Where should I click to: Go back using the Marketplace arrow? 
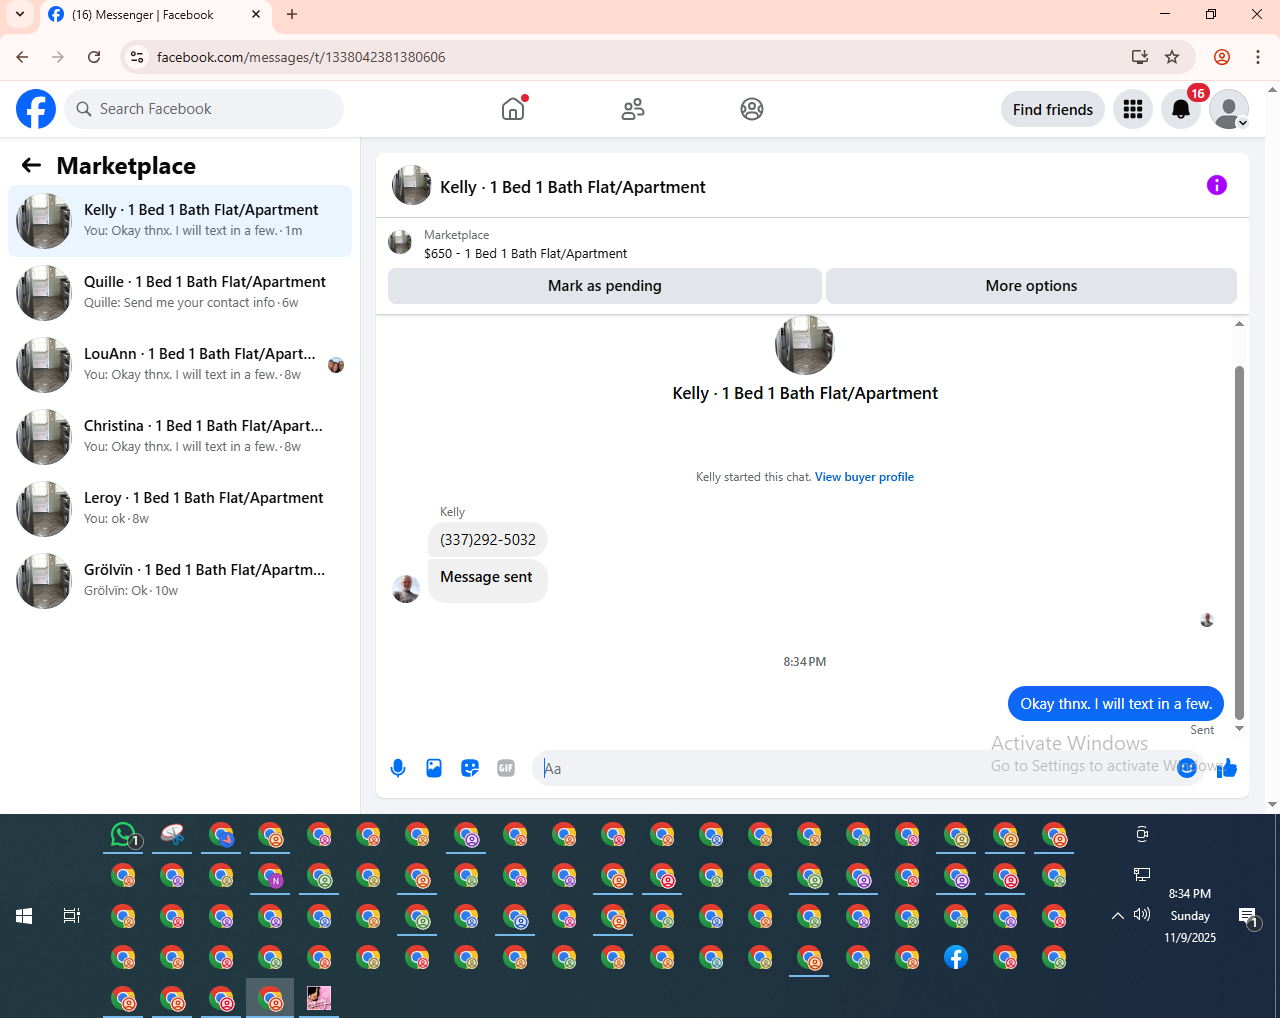point(32,165)
